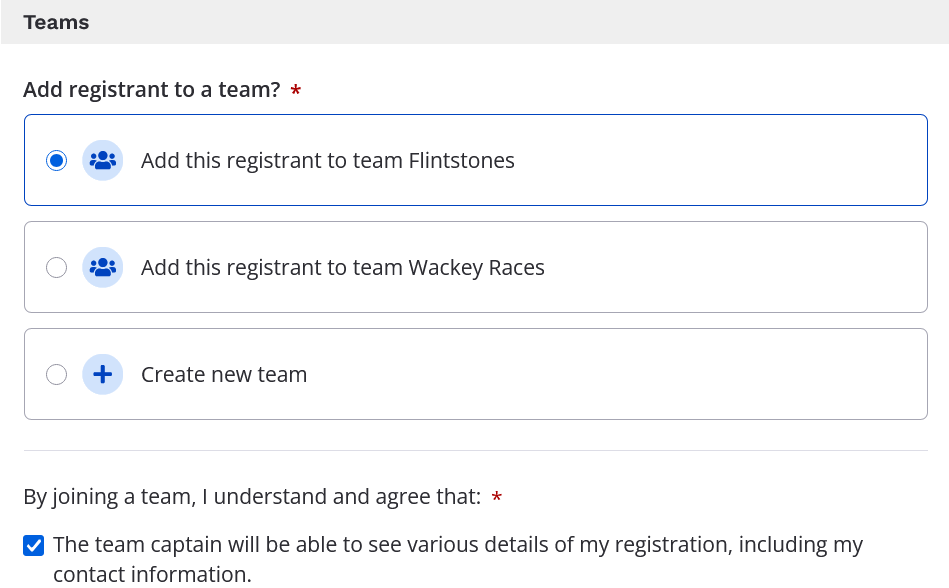Viewport: 949px width, 588px height.
Task: Click the 'Create new team' label text
Action: pos(224,374)
